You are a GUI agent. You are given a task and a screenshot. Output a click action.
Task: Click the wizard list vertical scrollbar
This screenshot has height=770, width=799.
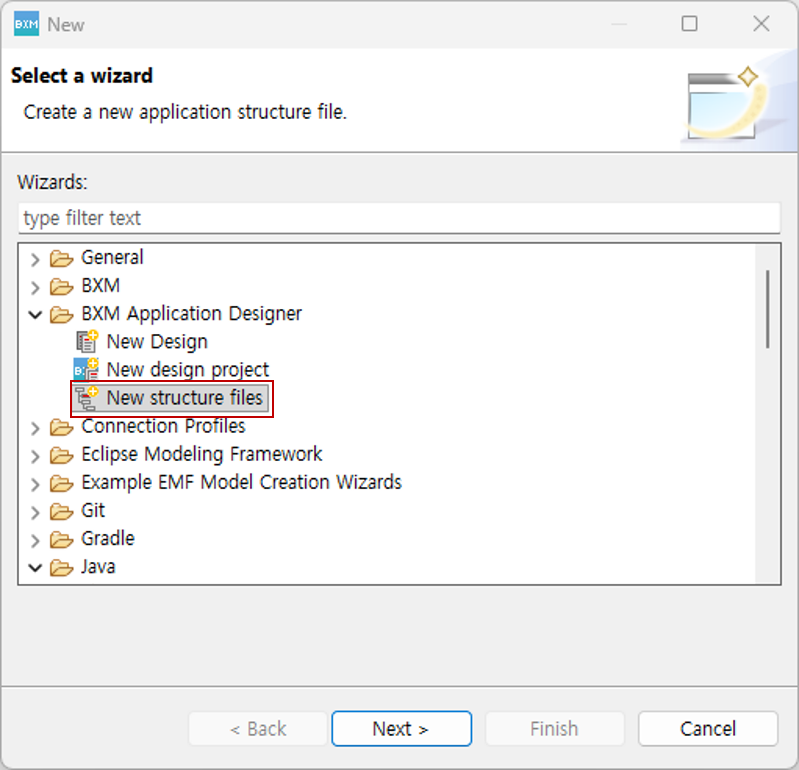pyautogui.click(x=767, y=308)
